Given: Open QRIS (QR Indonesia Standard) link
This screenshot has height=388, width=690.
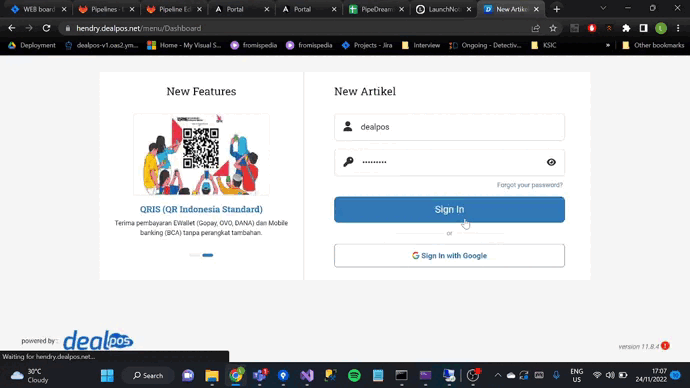Looking at the screenshot, I should click(201, 209).
